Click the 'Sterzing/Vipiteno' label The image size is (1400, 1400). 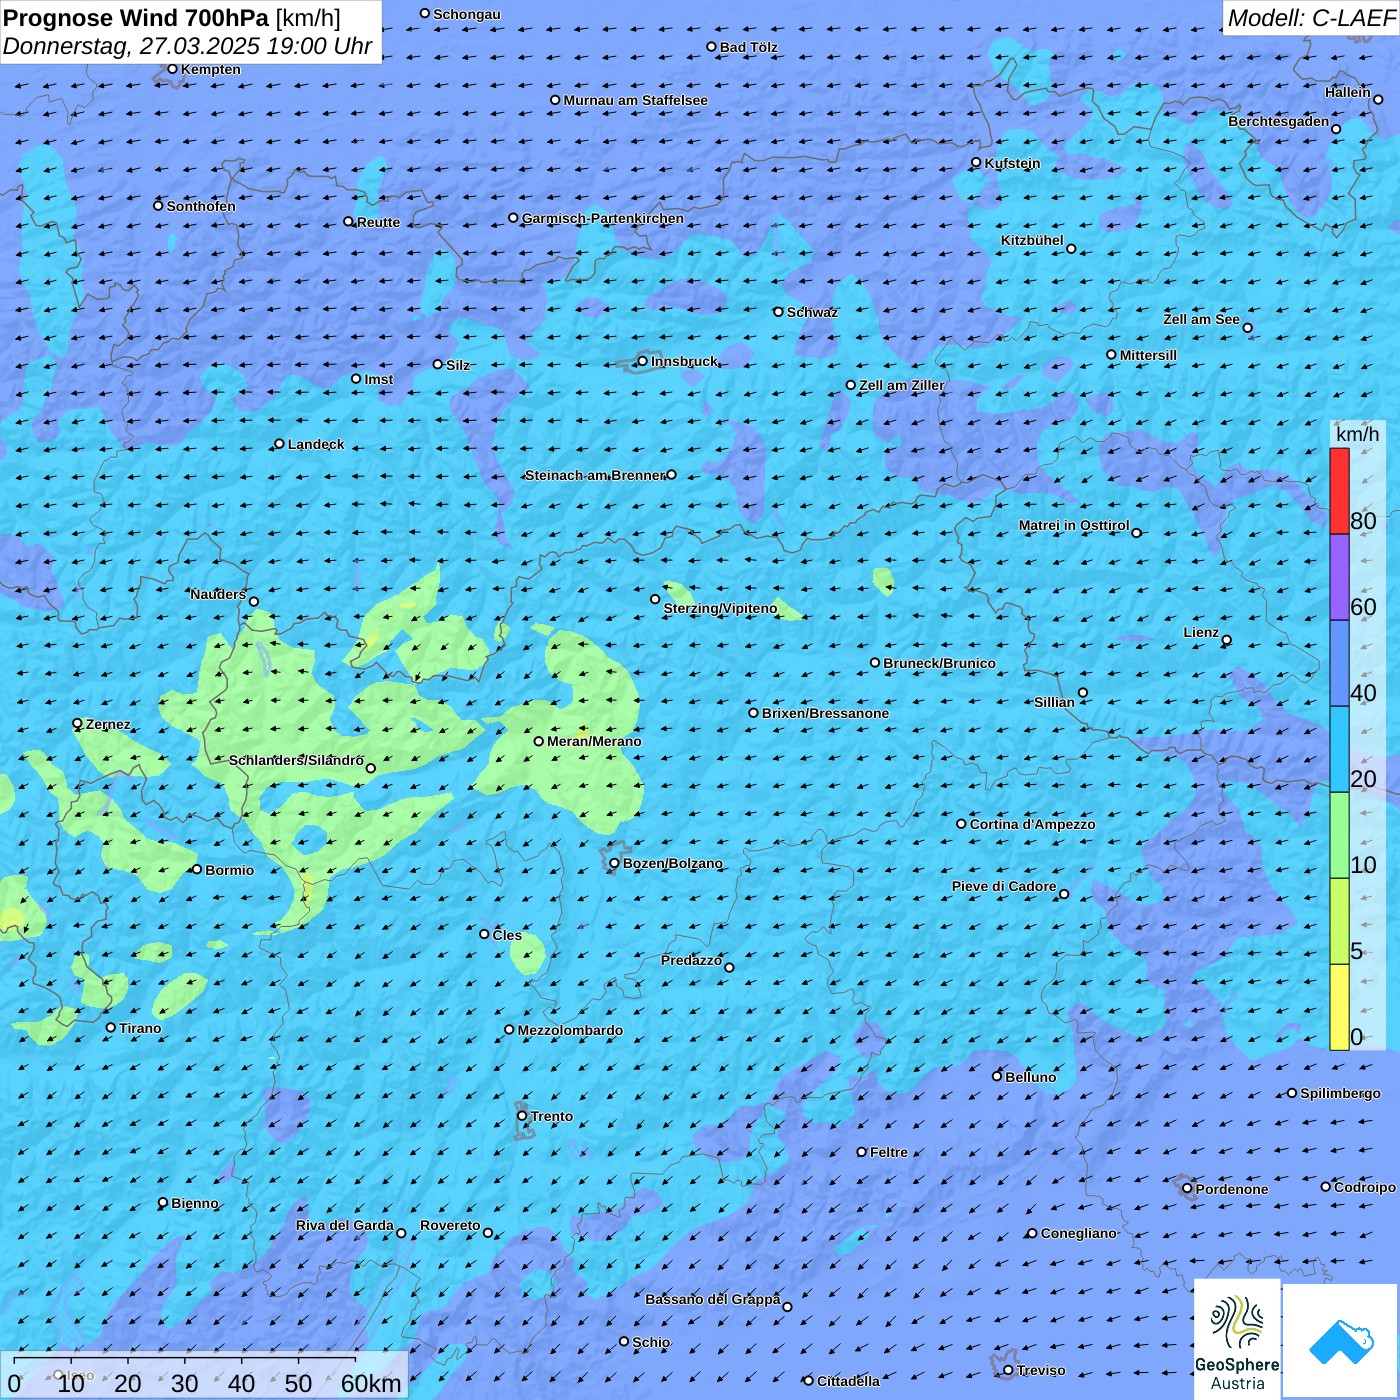tap(720, 608)
